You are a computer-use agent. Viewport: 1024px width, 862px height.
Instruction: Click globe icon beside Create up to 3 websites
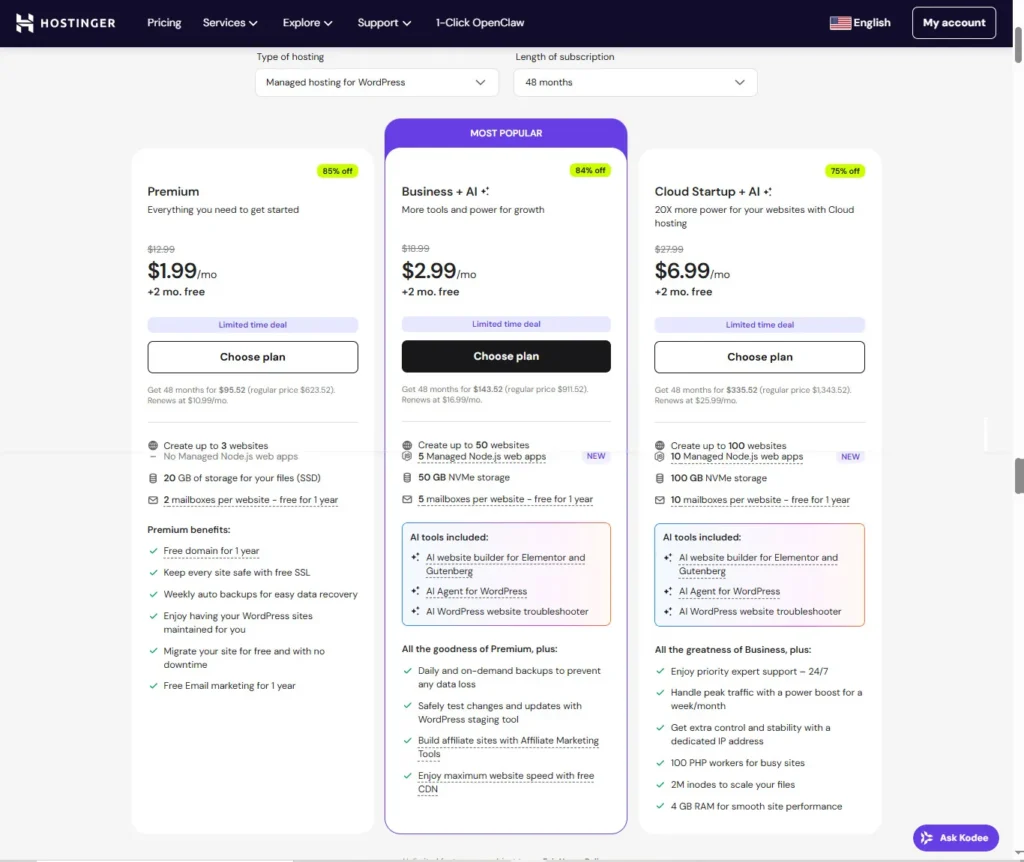(x=153, y=445)
